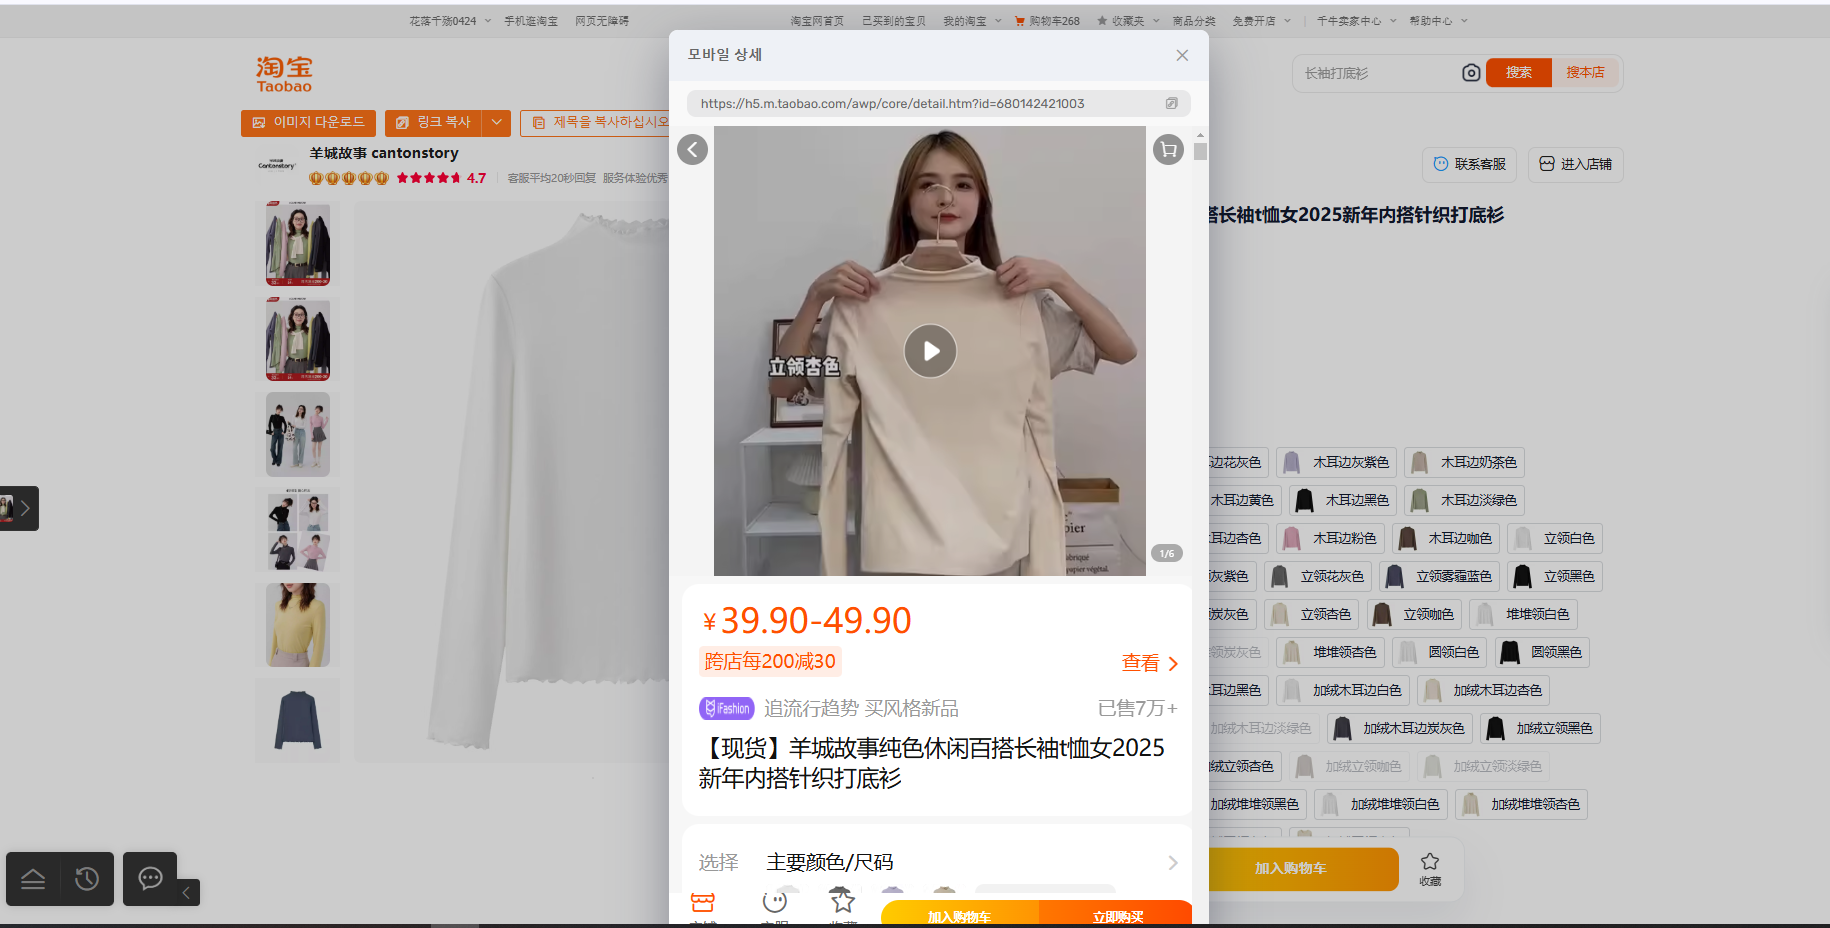Go back with the round arrow button
The width and height of the screenshot is (1830, 928).
click(692, 149)
